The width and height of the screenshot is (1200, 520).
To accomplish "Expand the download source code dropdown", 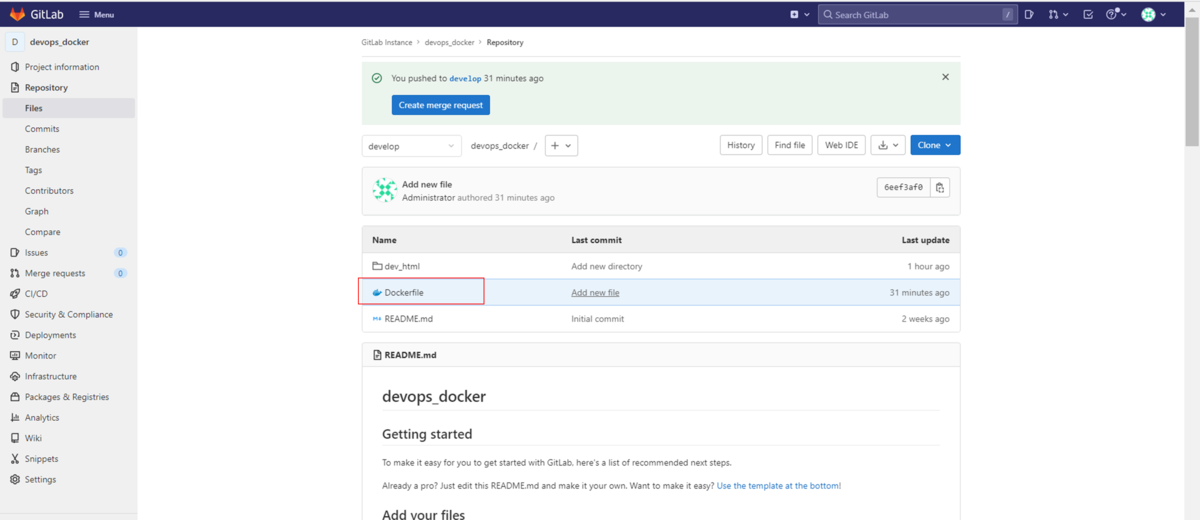I will [887, 146].
